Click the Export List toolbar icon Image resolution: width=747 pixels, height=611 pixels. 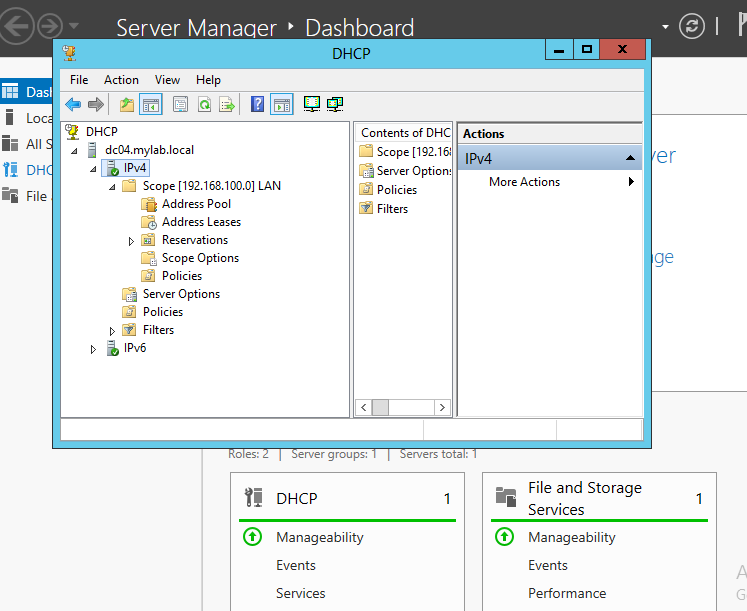[x=227, y=104]
